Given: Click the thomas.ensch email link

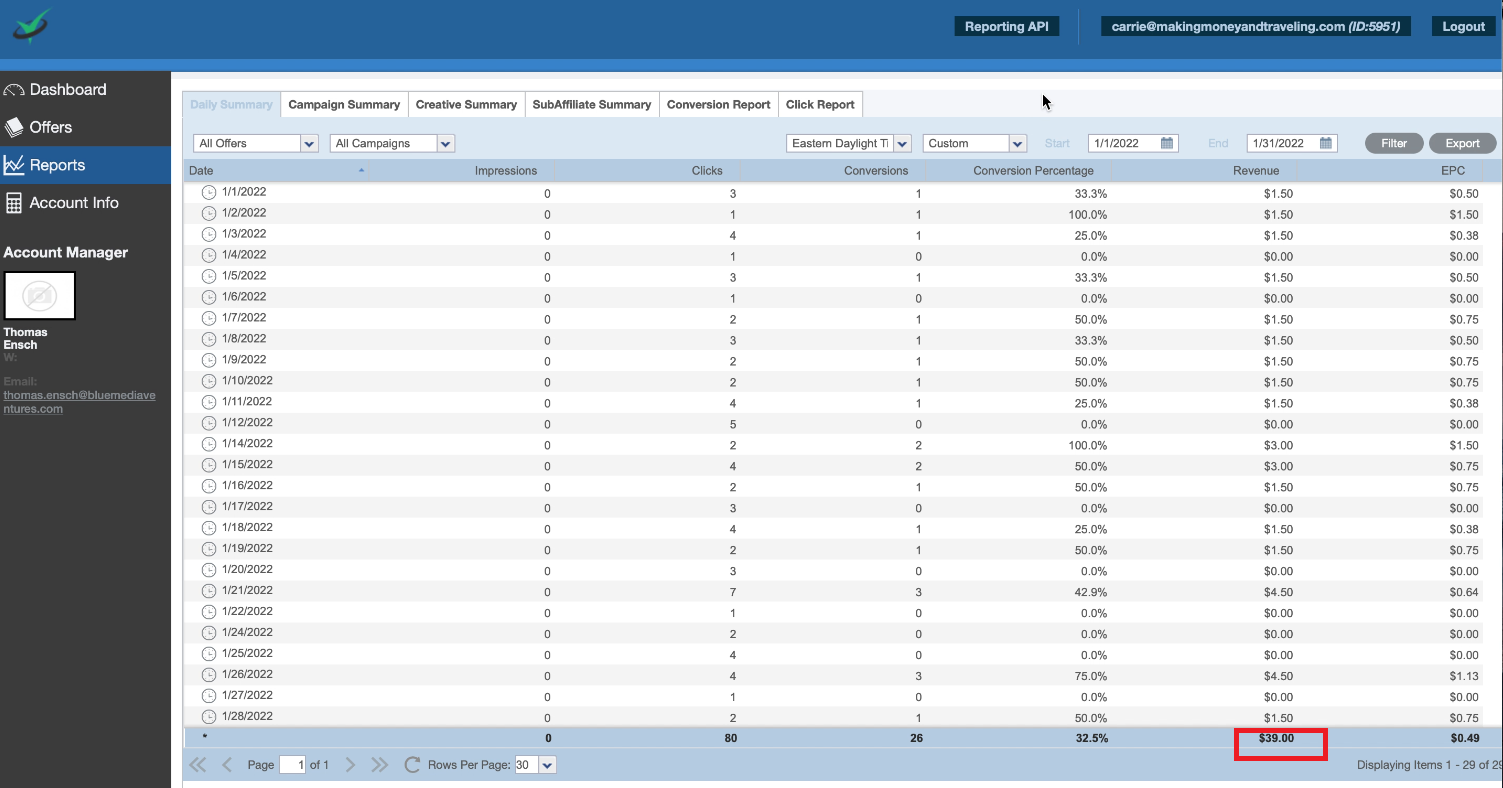Looking at the screenshot, I should (x=79, y=401).
